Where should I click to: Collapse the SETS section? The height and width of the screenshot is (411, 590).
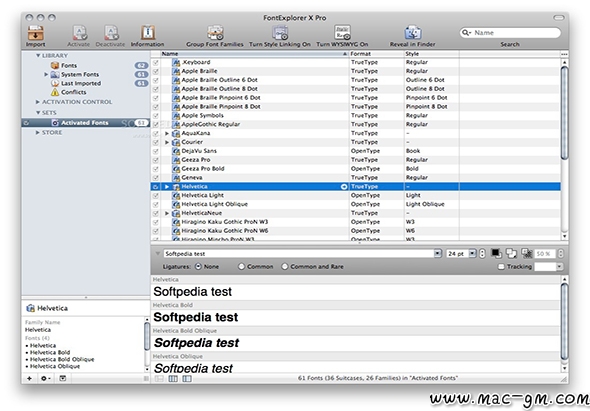[x=38, y=113]
